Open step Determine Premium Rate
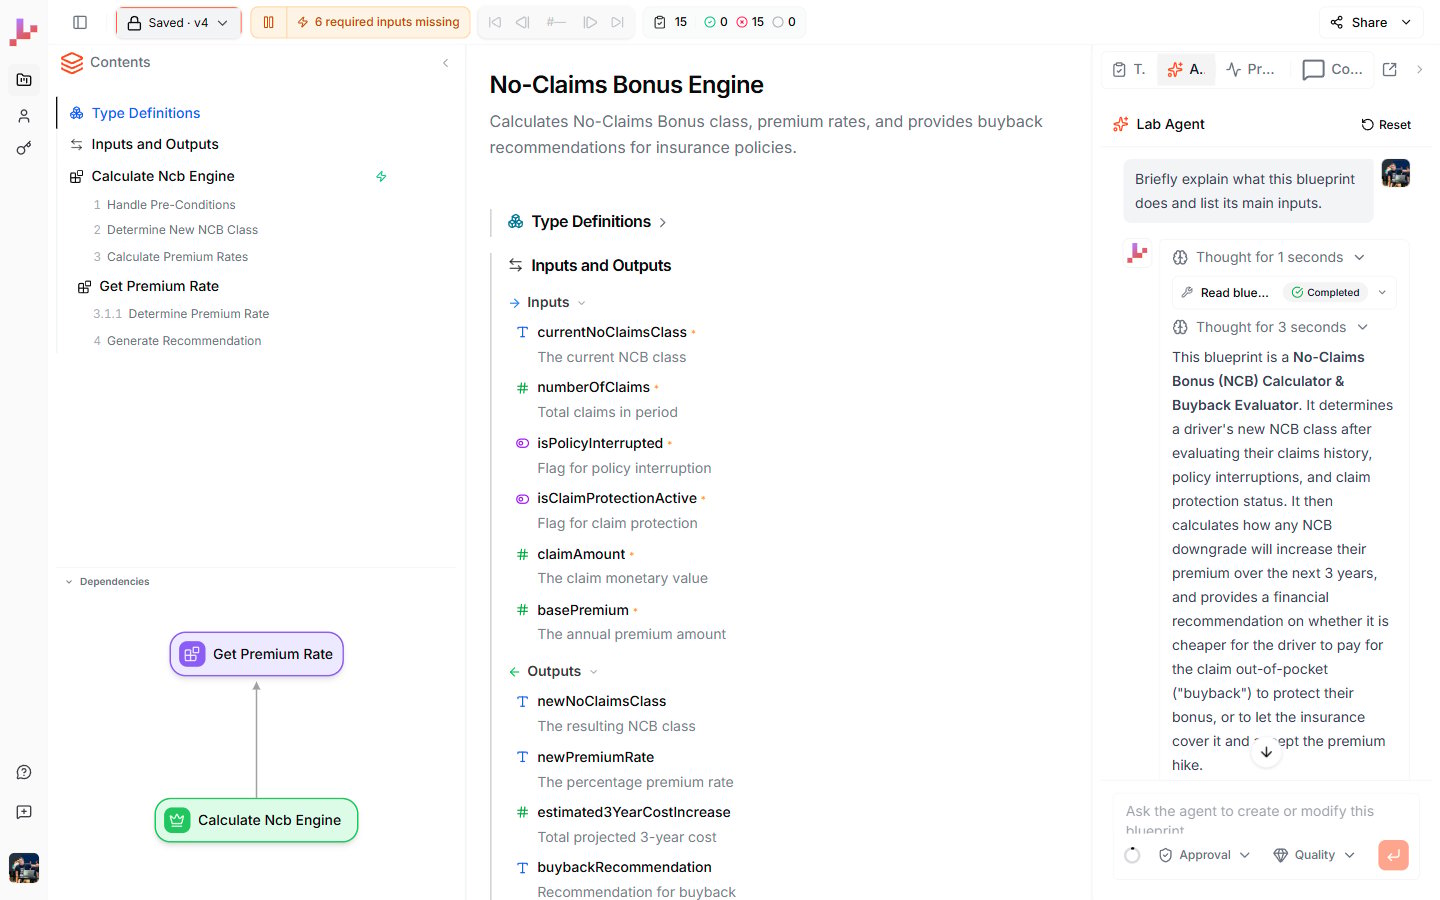The height and width of the screenshot is (900, 1440). click(x=198, y=314)
